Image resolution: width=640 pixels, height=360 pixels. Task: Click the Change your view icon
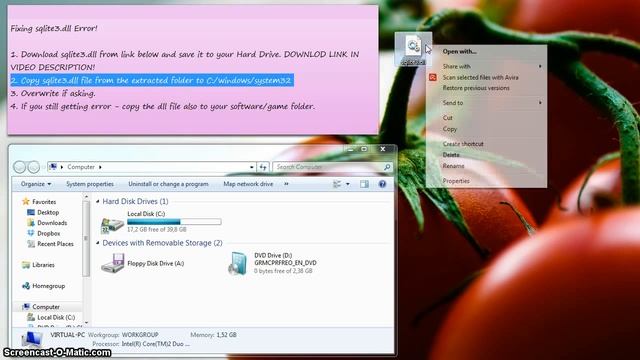tap(337, 184)
